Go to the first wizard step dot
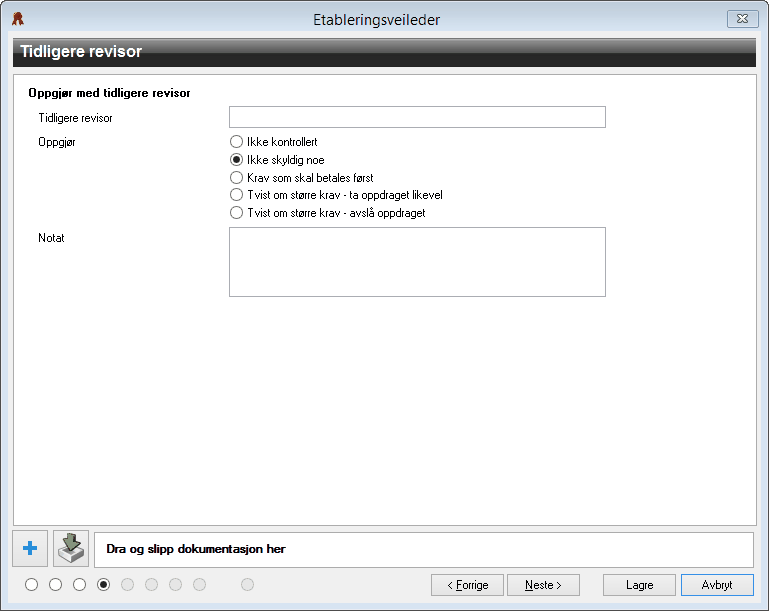769x611 pixels. 31,585
